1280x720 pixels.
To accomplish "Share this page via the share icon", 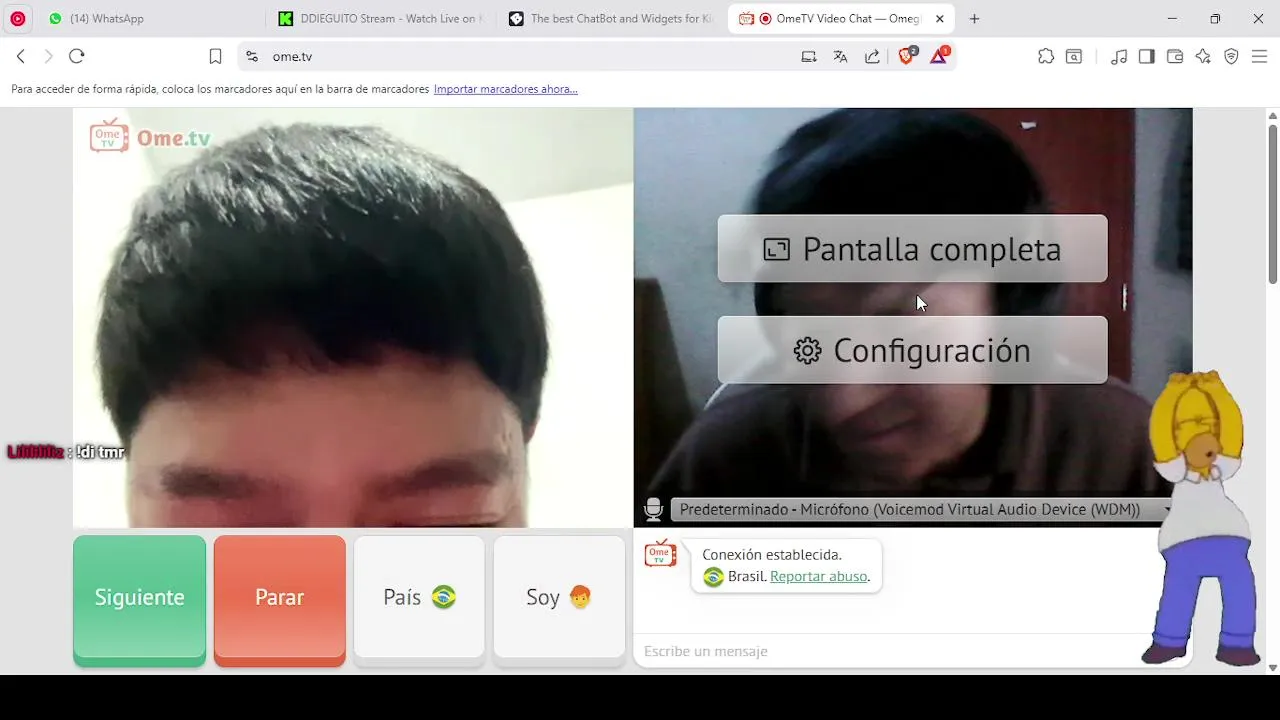I will tap(872, 57).
